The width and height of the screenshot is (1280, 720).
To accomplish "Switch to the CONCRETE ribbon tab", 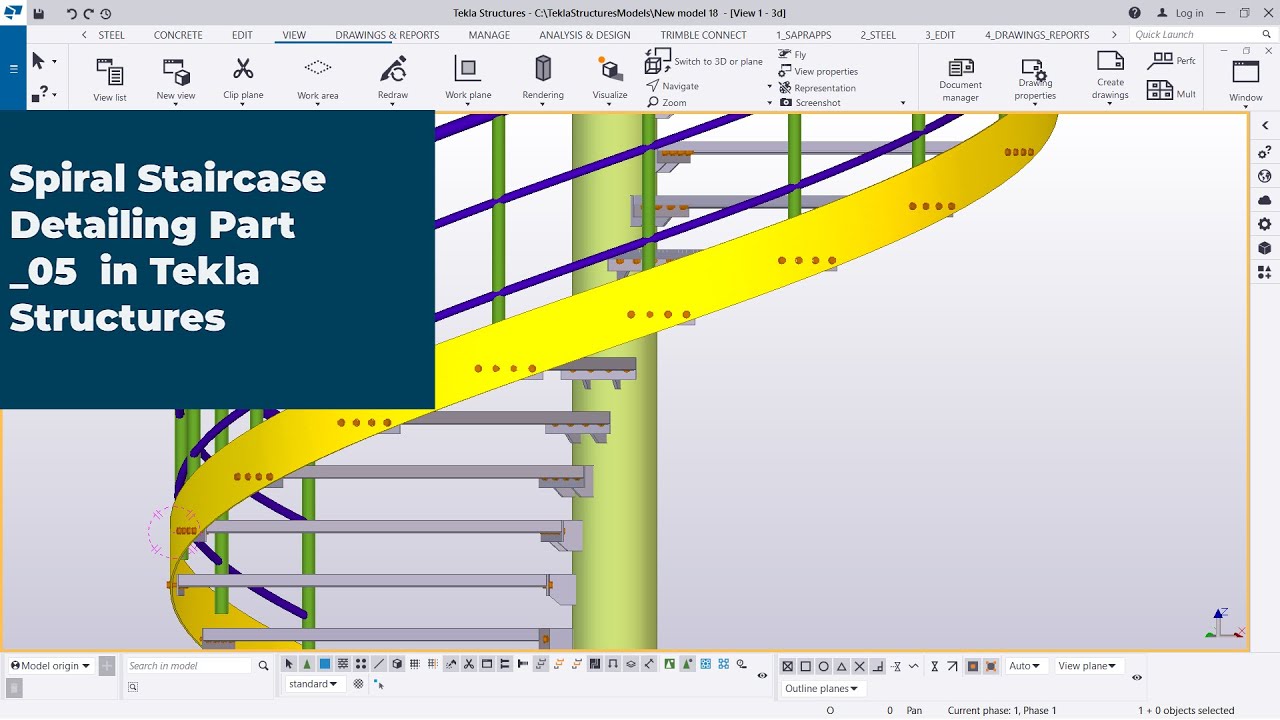I will (x=178, y=35).
